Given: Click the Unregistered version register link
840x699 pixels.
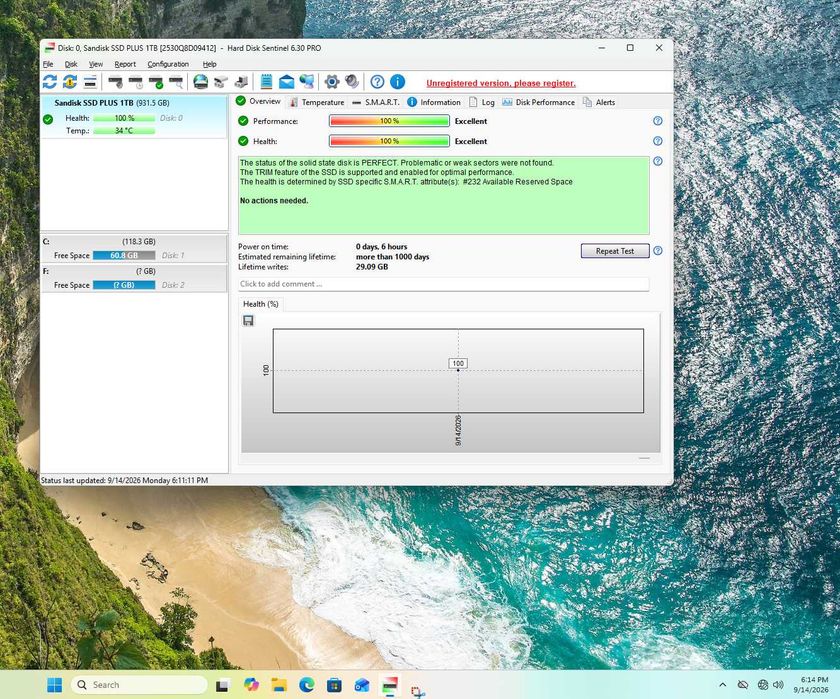Looking at the screenshot, I should (x=501, y=83).
